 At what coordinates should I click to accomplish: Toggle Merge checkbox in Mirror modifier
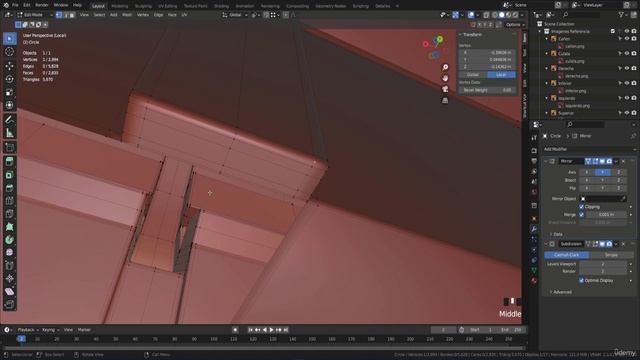point(582,214)
